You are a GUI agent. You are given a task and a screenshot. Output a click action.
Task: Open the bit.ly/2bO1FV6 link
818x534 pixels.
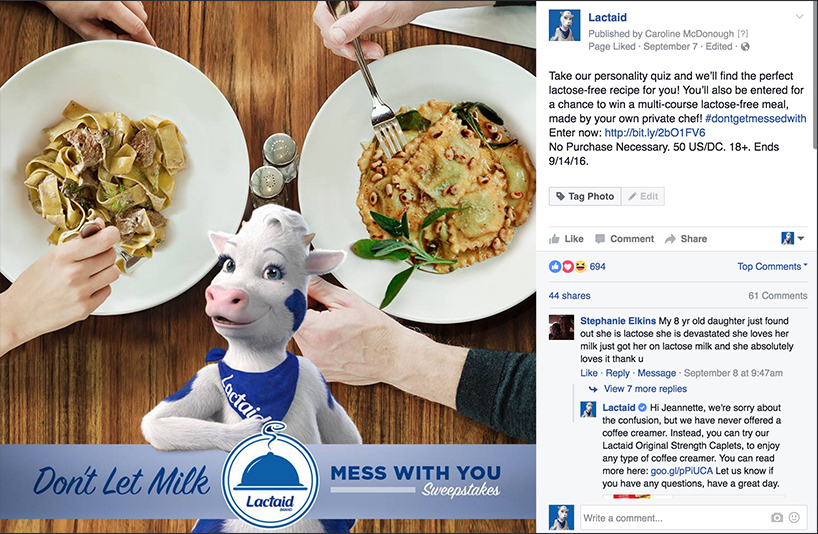(655, 132)
